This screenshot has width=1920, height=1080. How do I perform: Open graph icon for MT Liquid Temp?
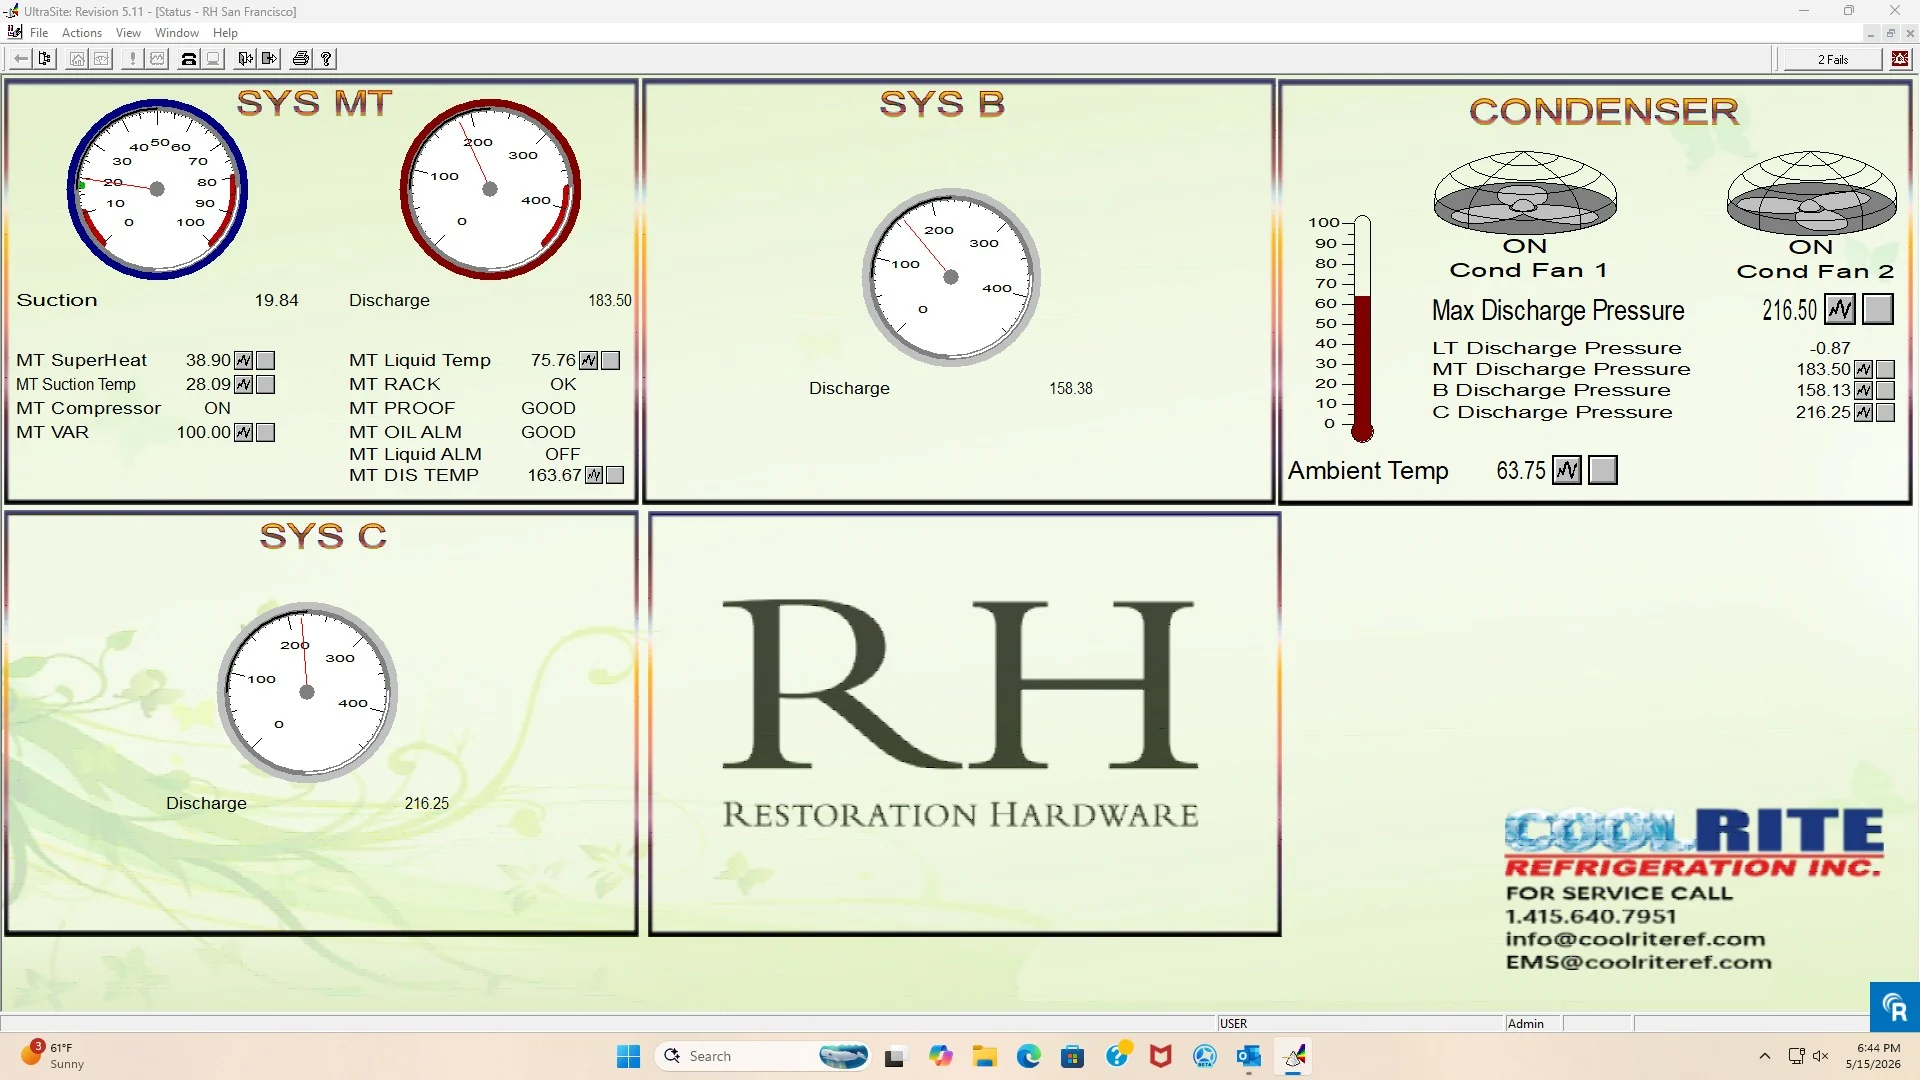[x=589, y=360]
